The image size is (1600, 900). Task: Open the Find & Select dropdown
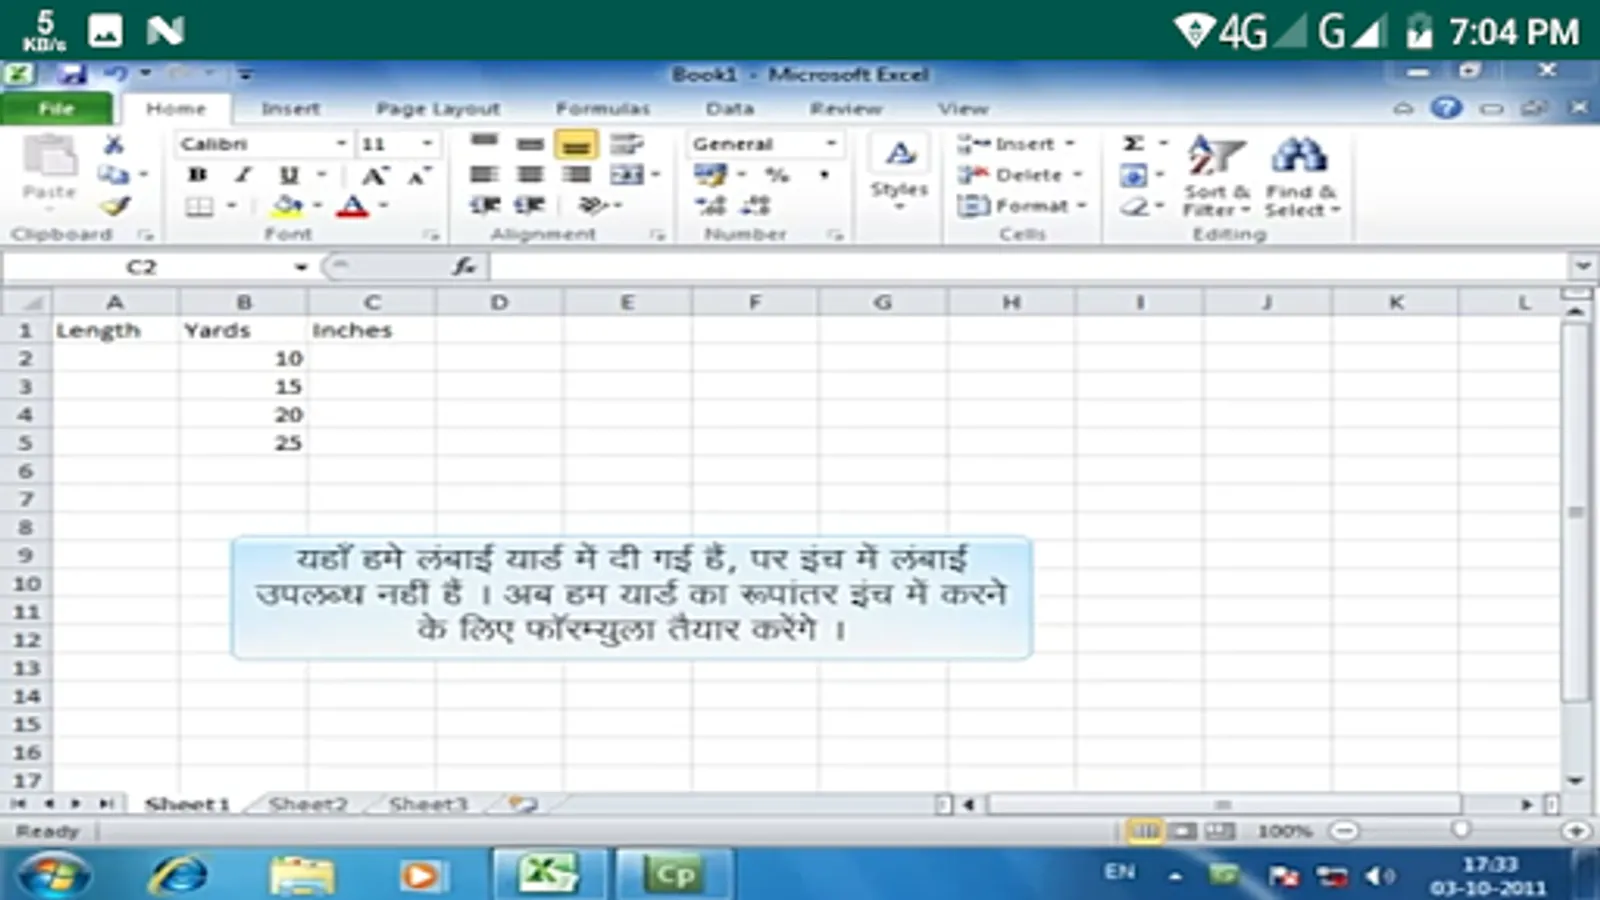click(x=1301, y=177)
